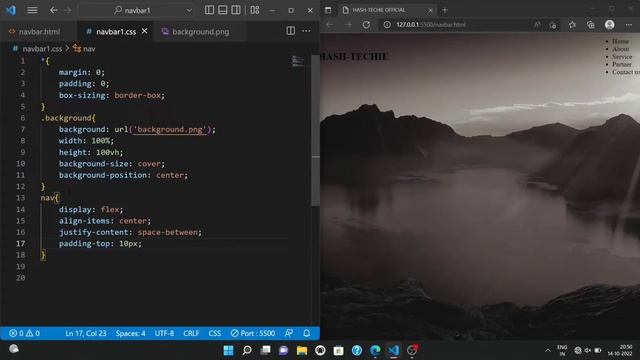The image size is (640, 360).
Task: Open the 'background.png' url link in code
Action: click(169, 129)
